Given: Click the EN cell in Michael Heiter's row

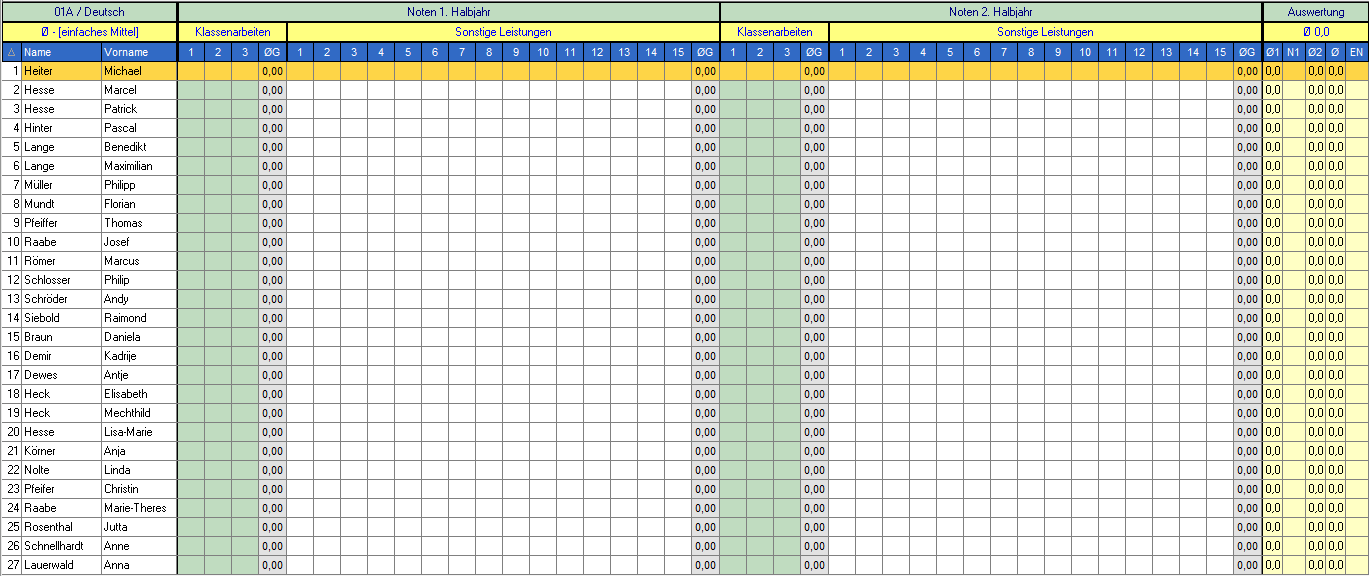Looking at the screenshot, I should [x=1357, y=71].
